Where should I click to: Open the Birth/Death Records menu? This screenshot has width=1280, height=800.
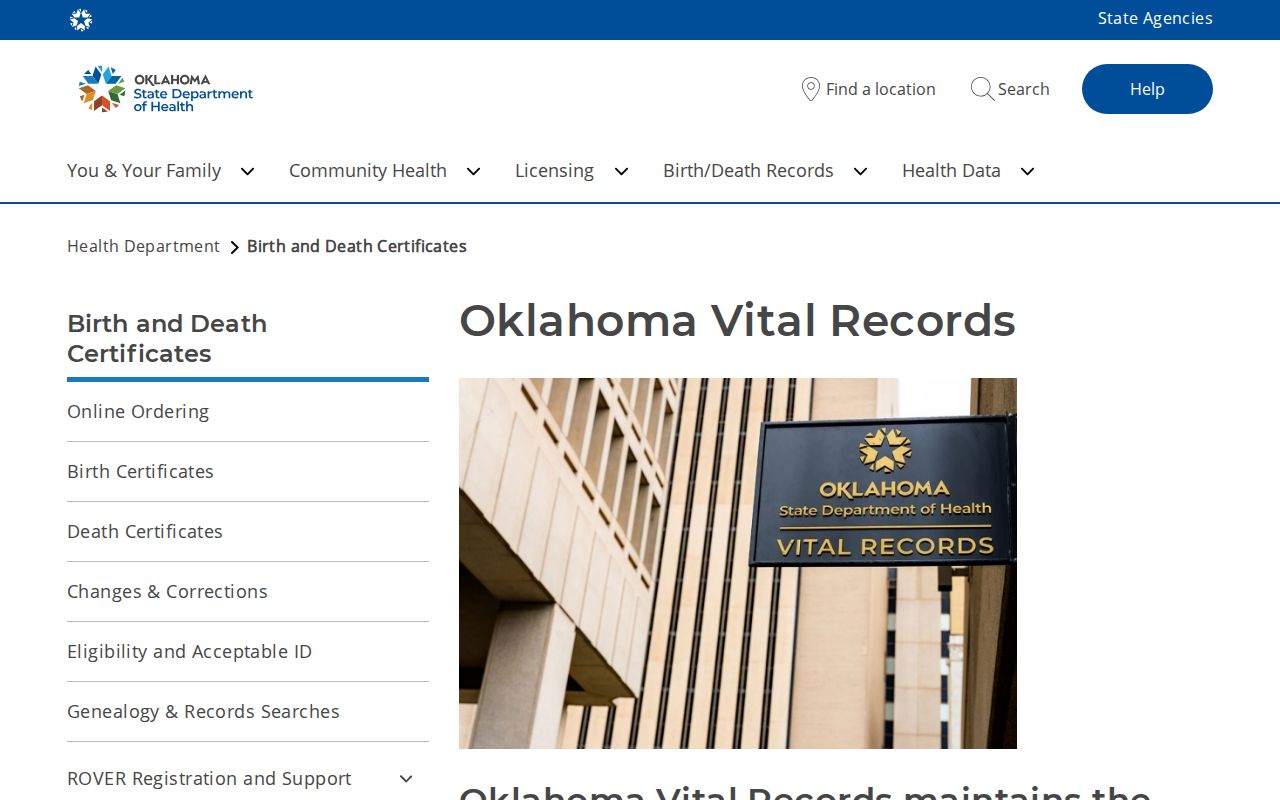(748, 171)
